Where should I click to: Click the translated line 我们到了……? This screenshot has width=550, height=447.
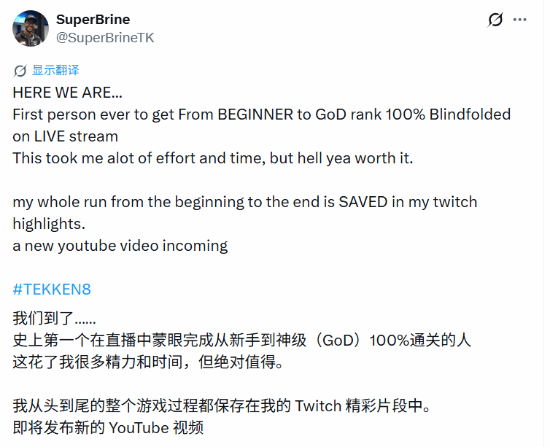point(54,319)
